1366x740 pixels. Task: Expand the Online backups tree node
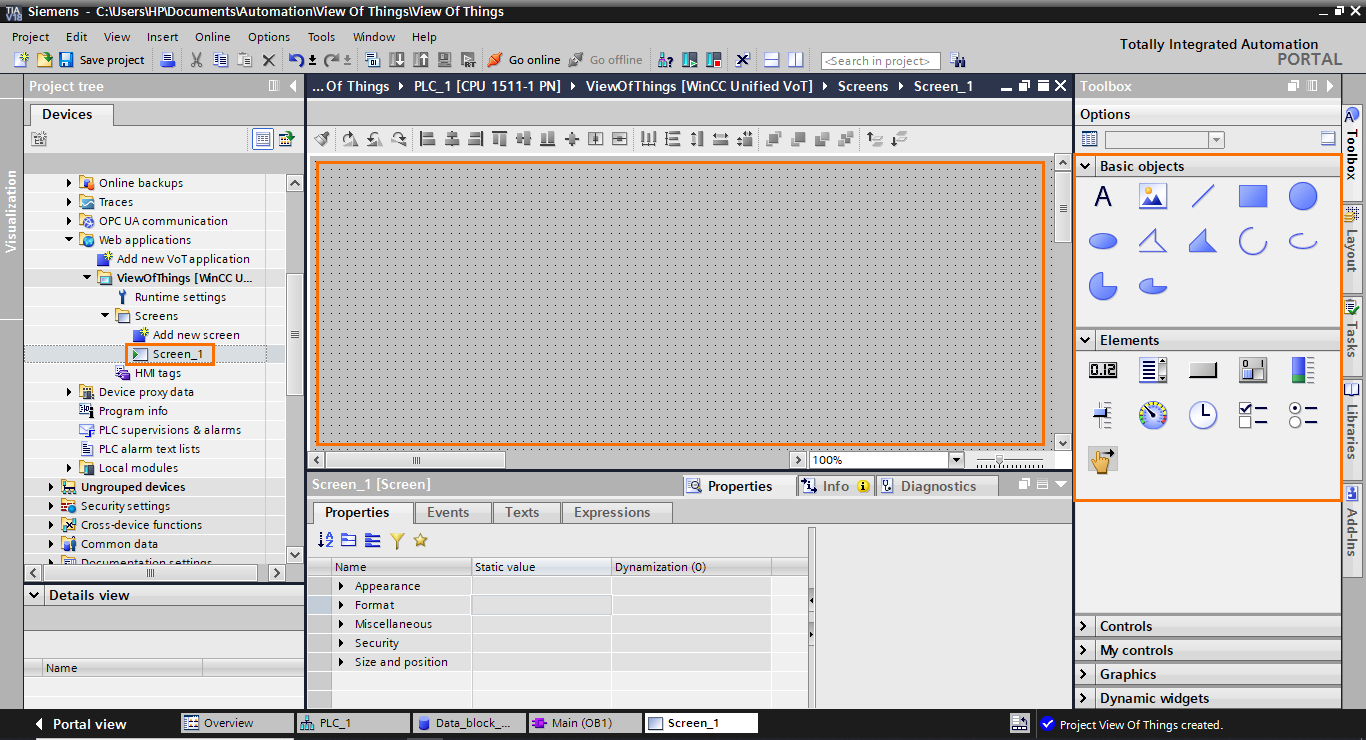(69, 183)
